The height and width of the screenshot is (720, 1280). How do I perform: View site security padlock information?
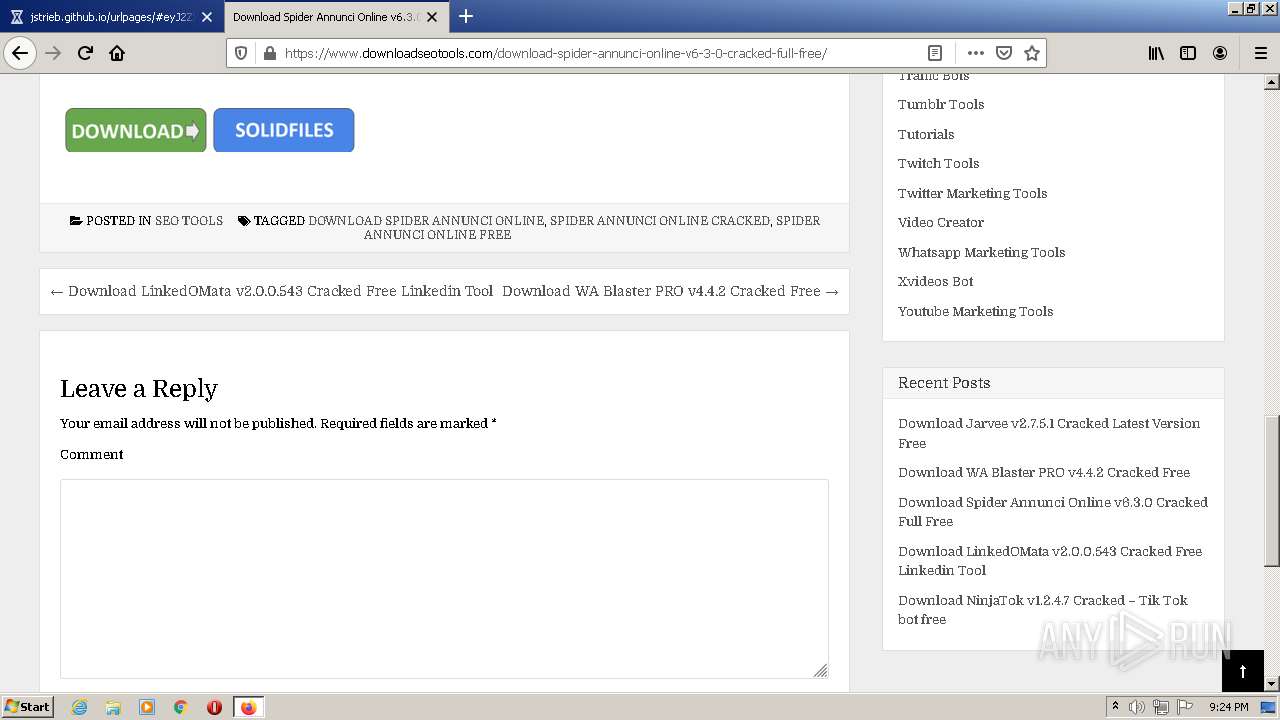pos(268,53)
